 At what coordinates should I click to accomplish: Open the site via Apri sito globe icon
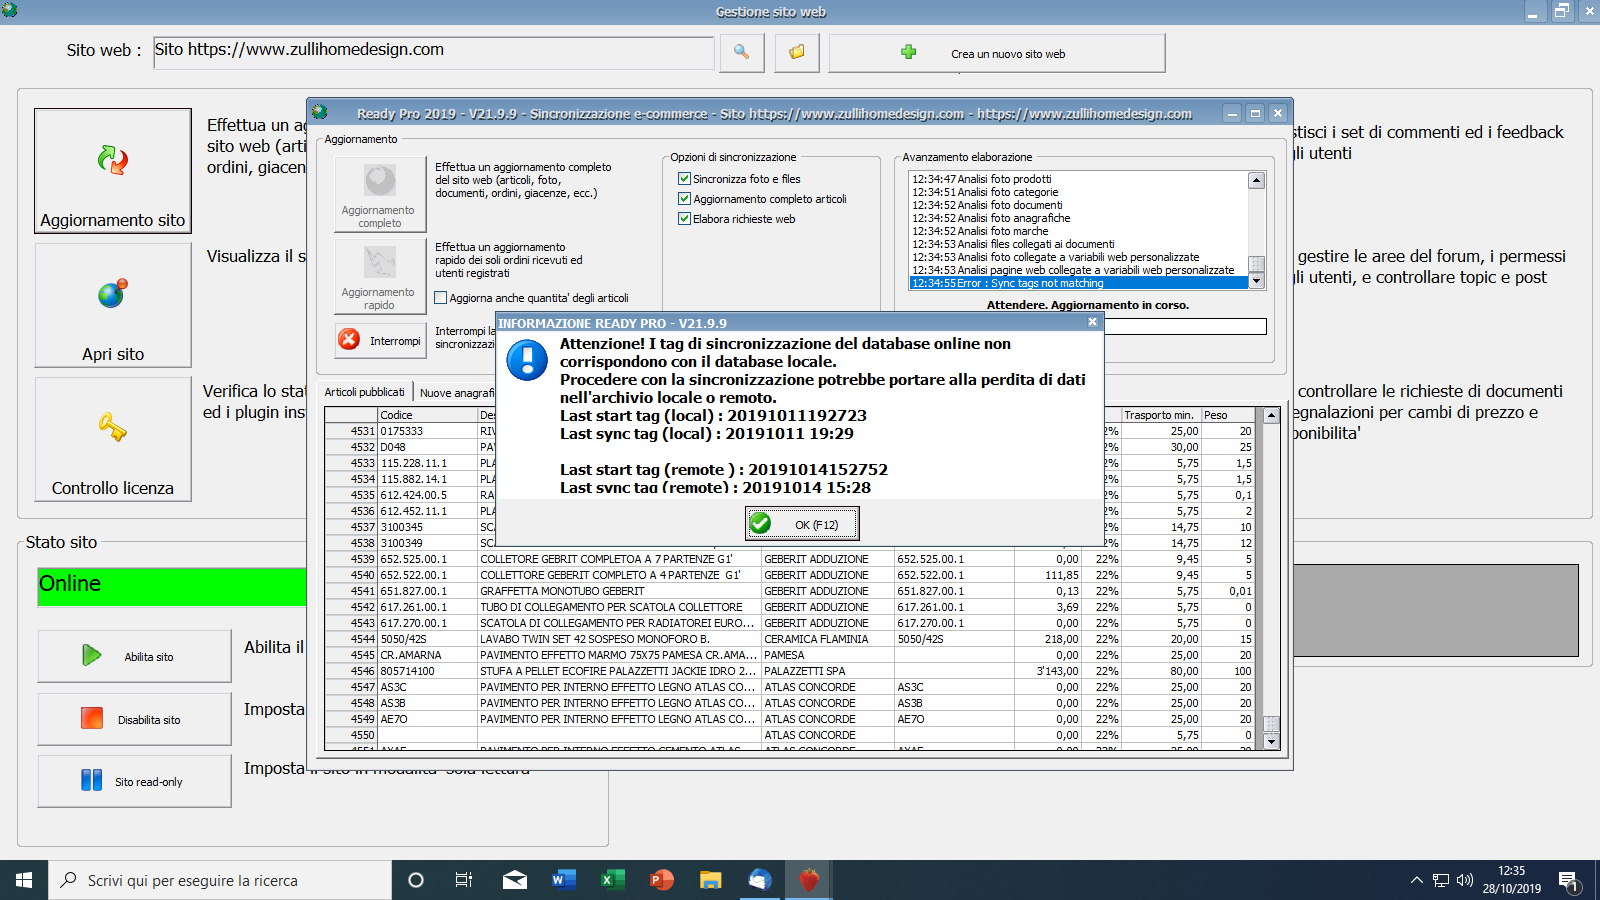113,293
